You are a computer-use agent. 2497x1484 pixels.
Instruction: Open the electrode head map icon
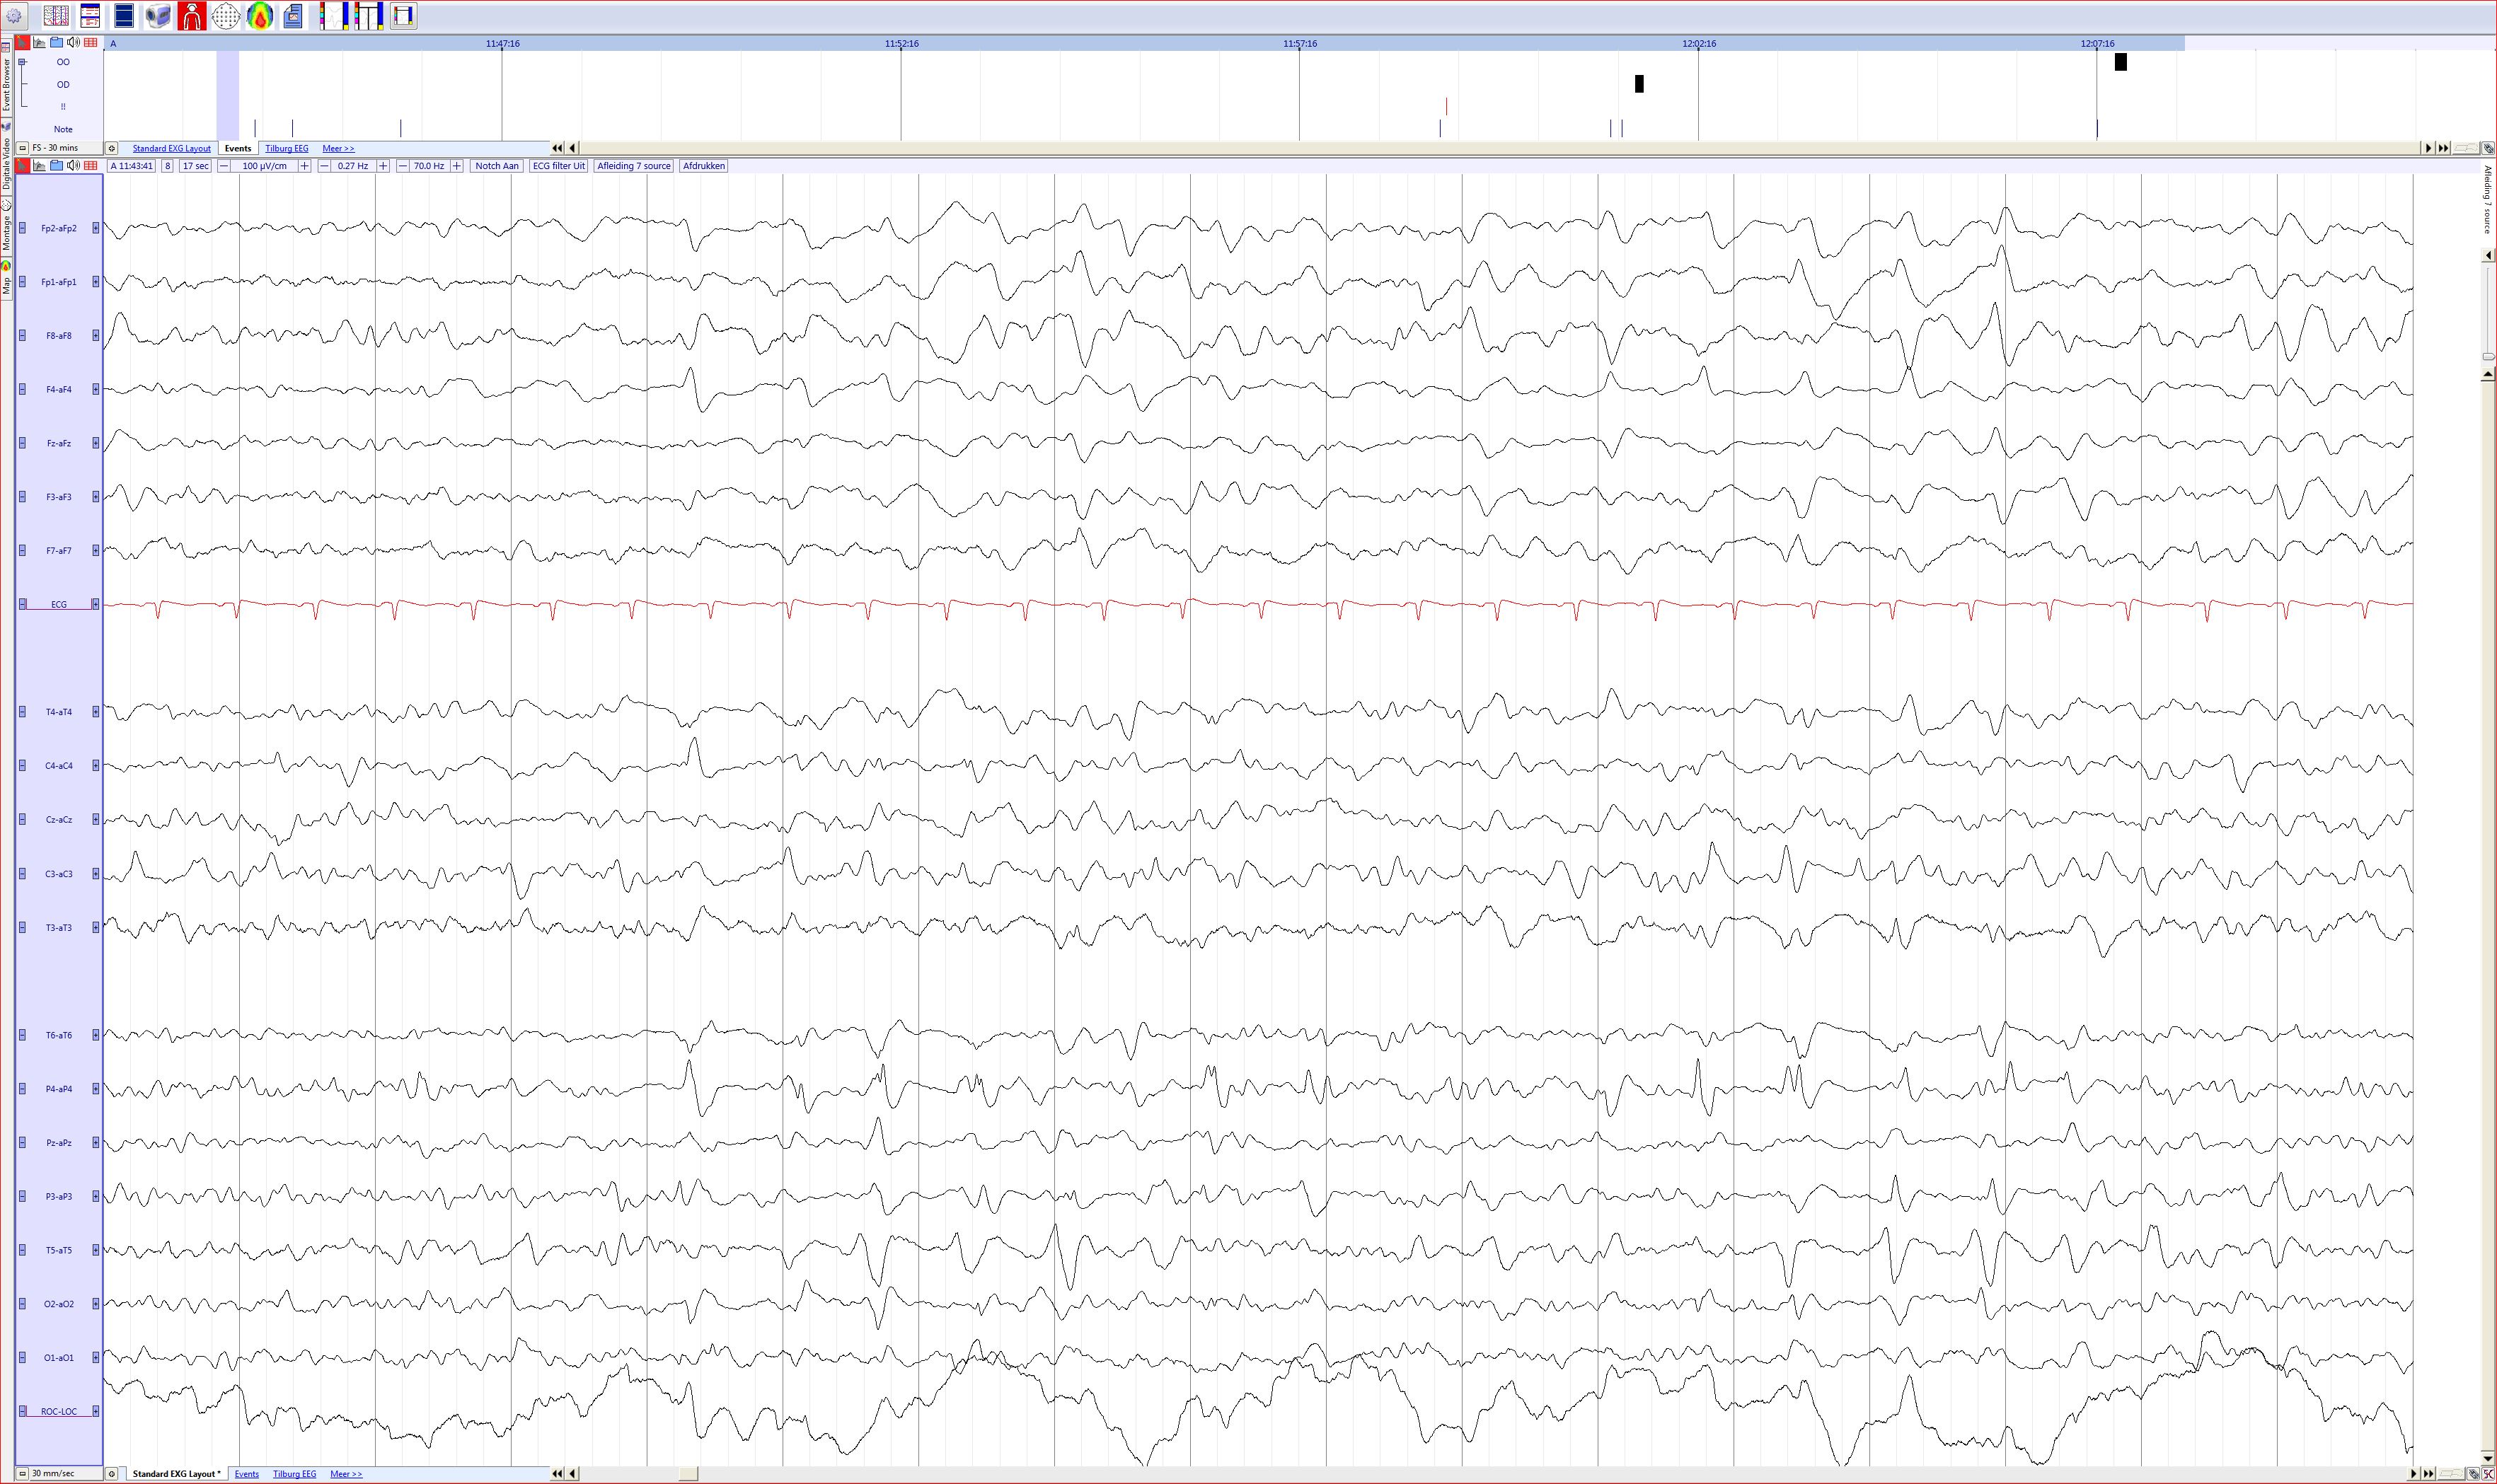pos(226,16)
